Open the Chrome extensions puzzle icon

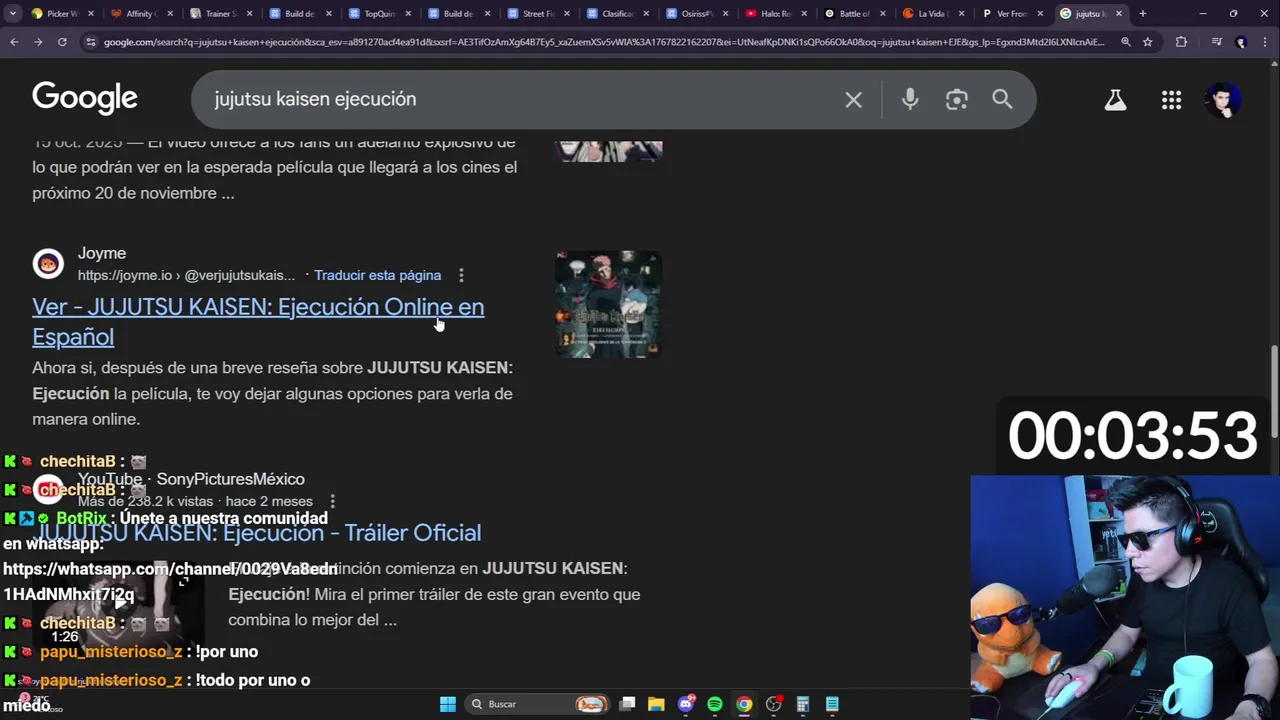1182,42
